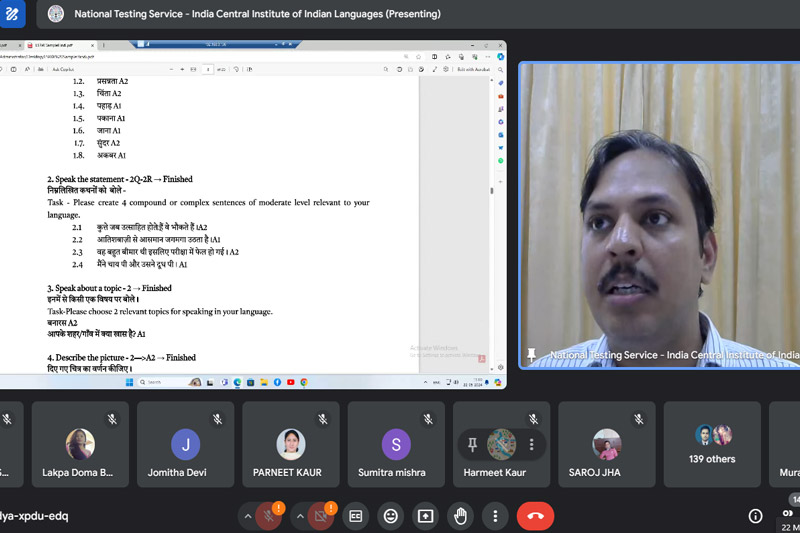Click Edit with Acrobat button

473,69
